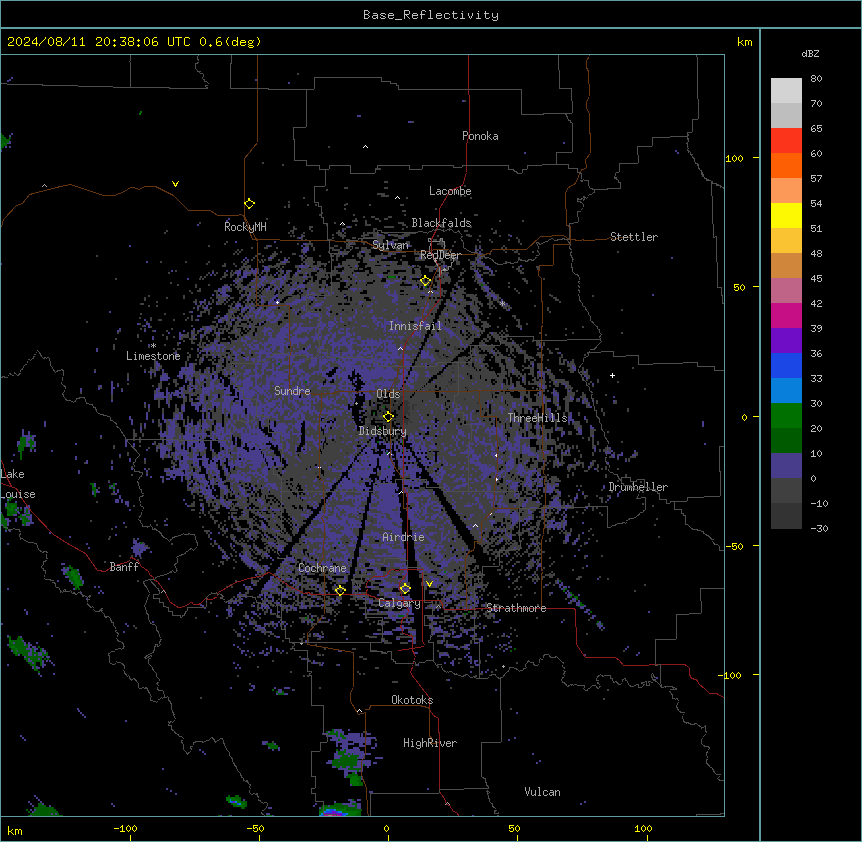Click the Banff label
The width and height of the screenshot is (862, 842).
click(124, 567)
